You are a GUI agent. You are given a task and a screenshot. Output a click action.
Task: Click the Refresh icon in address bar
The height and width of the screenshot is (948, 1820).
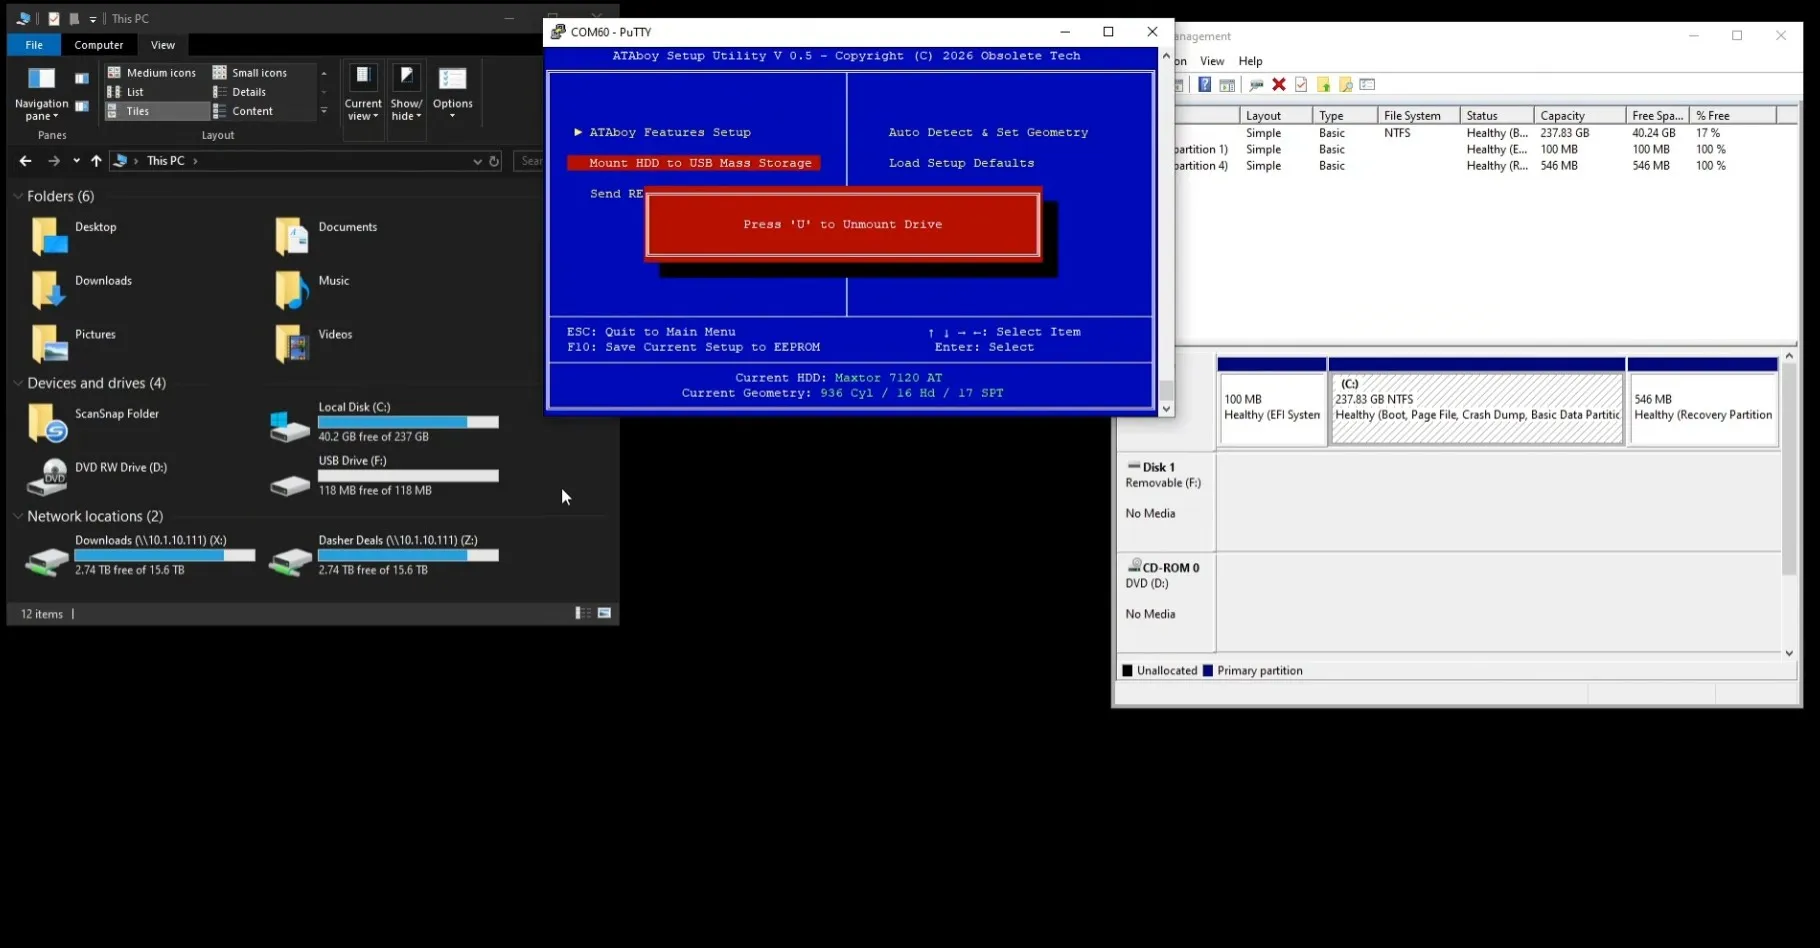[x=494, y=161]
